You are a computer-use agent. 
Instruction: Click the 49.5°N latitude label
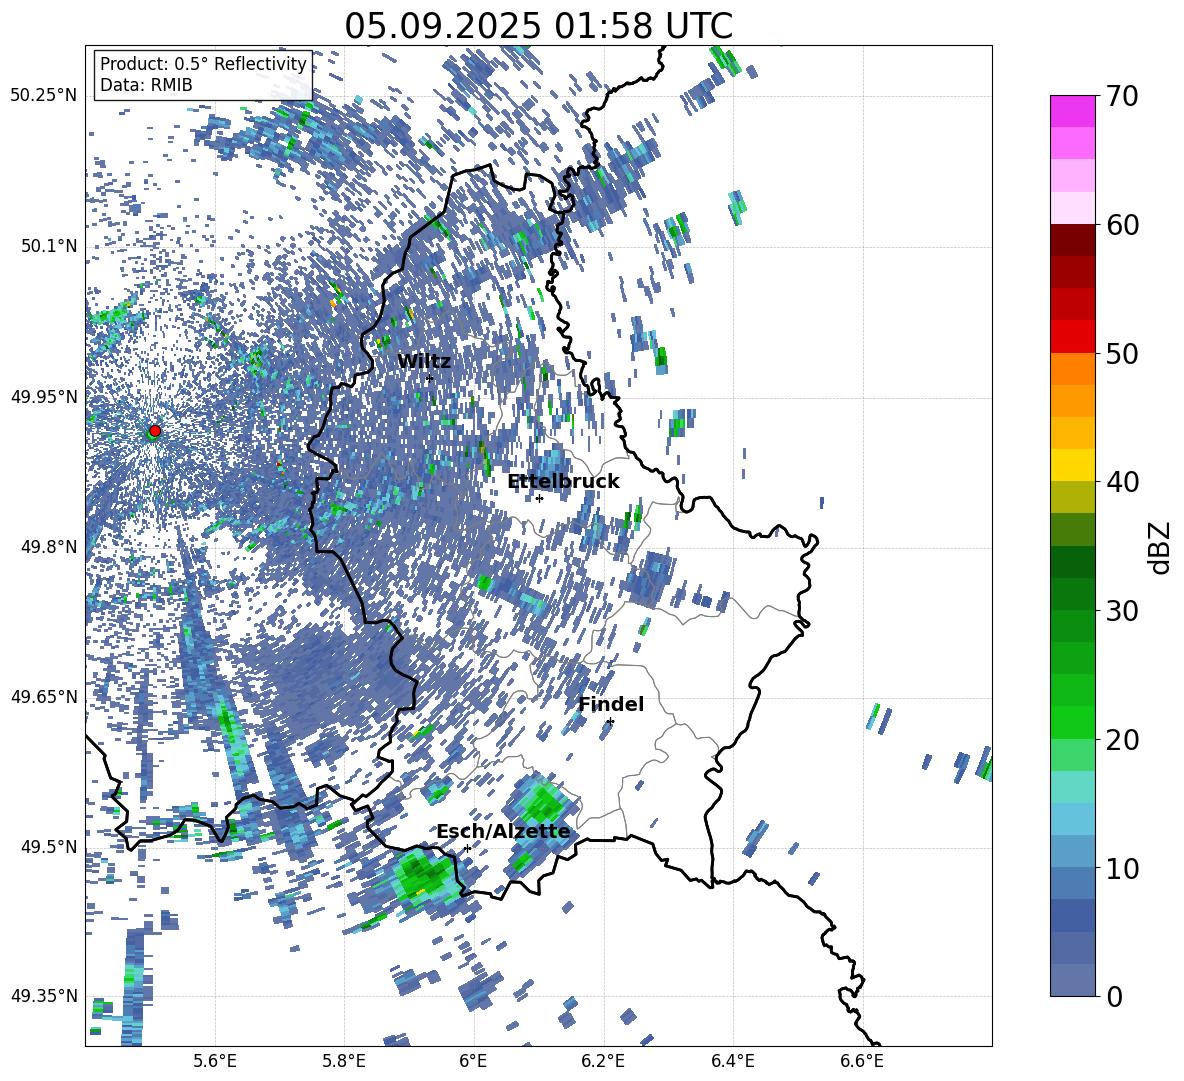click(49, 846)
